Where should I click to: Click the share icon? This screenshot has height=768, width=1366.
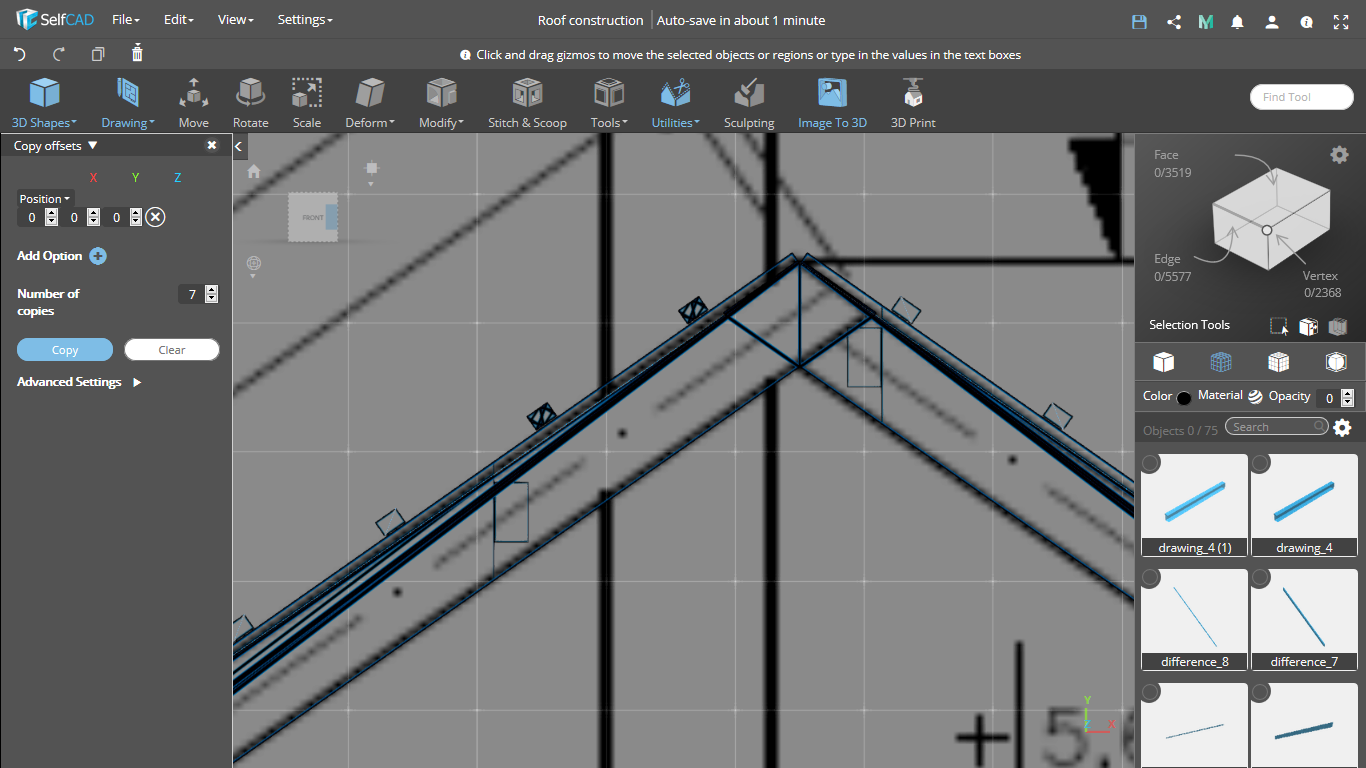click(1174, 21)
